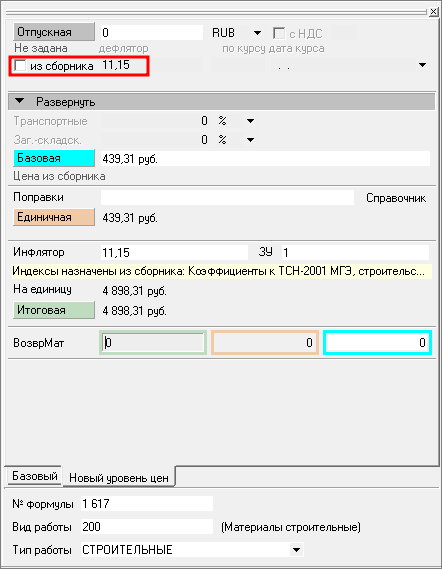The width and height of the screenshot is (442, 569).
Task: Click the Итоговая value 4 898,31 руб.
Action: [x=135, y=311]
